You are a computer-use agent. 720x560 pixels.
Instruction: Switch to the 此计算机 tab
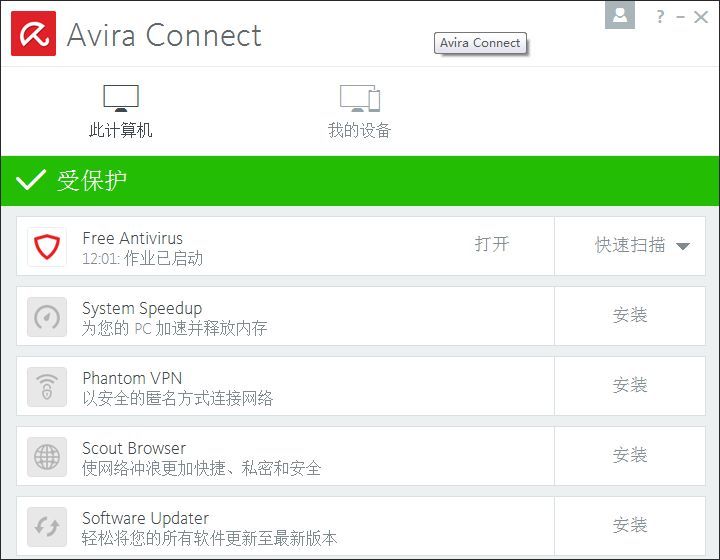pyautogui.click(x=121, y=112)
